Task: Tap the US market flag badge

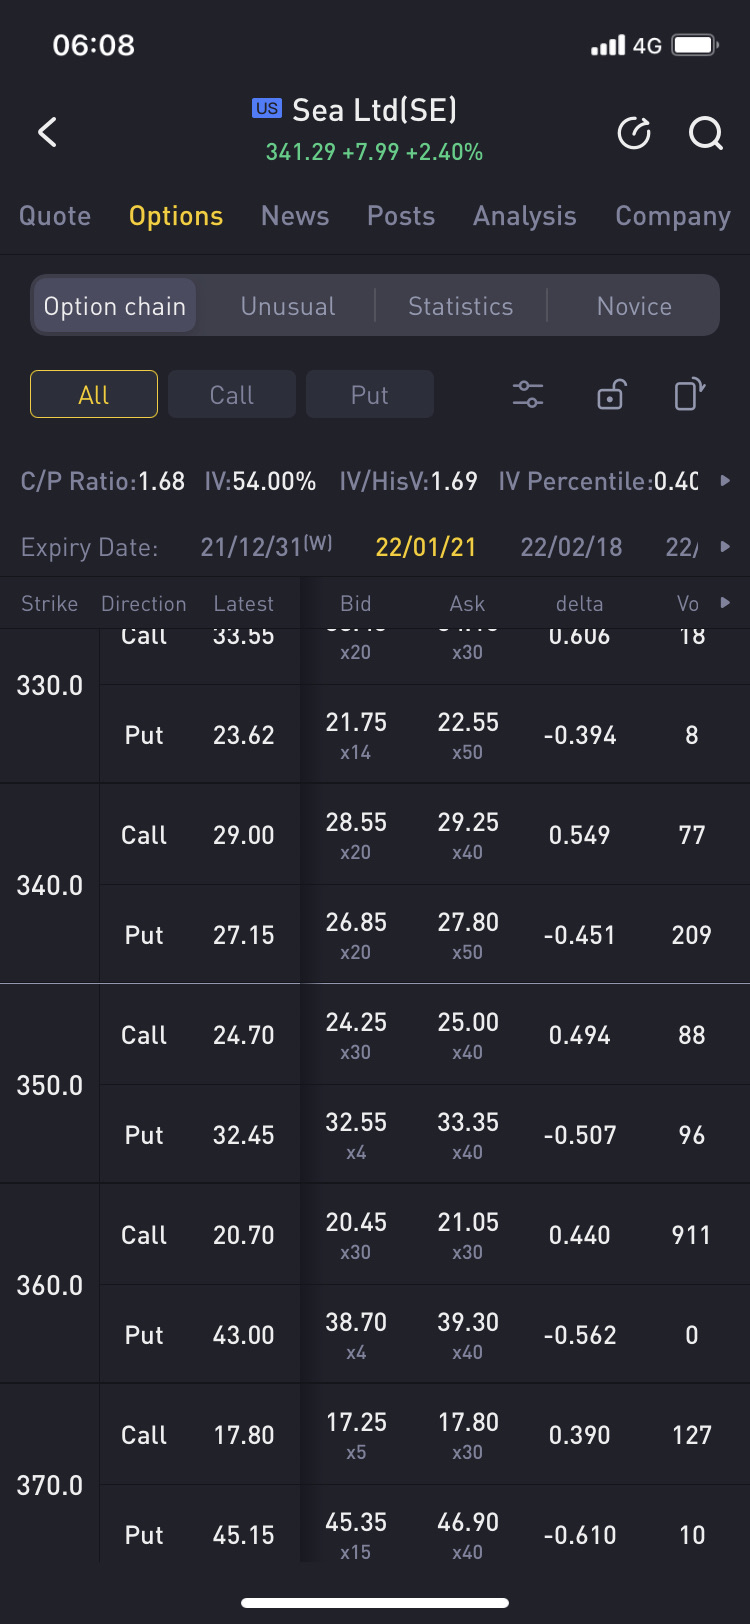Action: click(x=267, y=108)
